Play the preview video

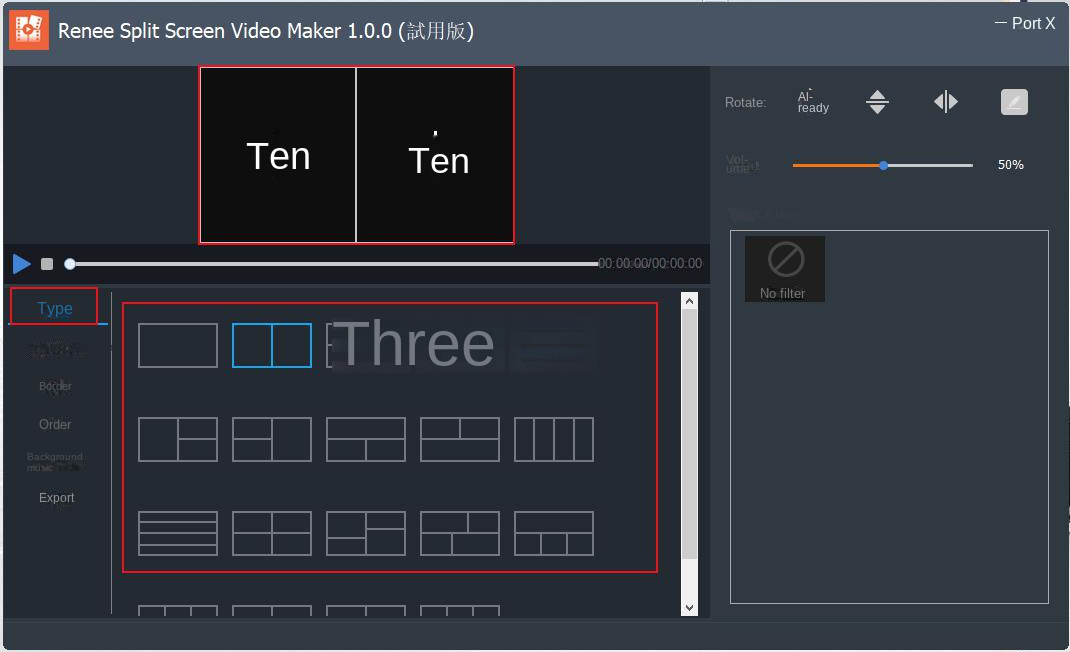(x=21, y=263)
